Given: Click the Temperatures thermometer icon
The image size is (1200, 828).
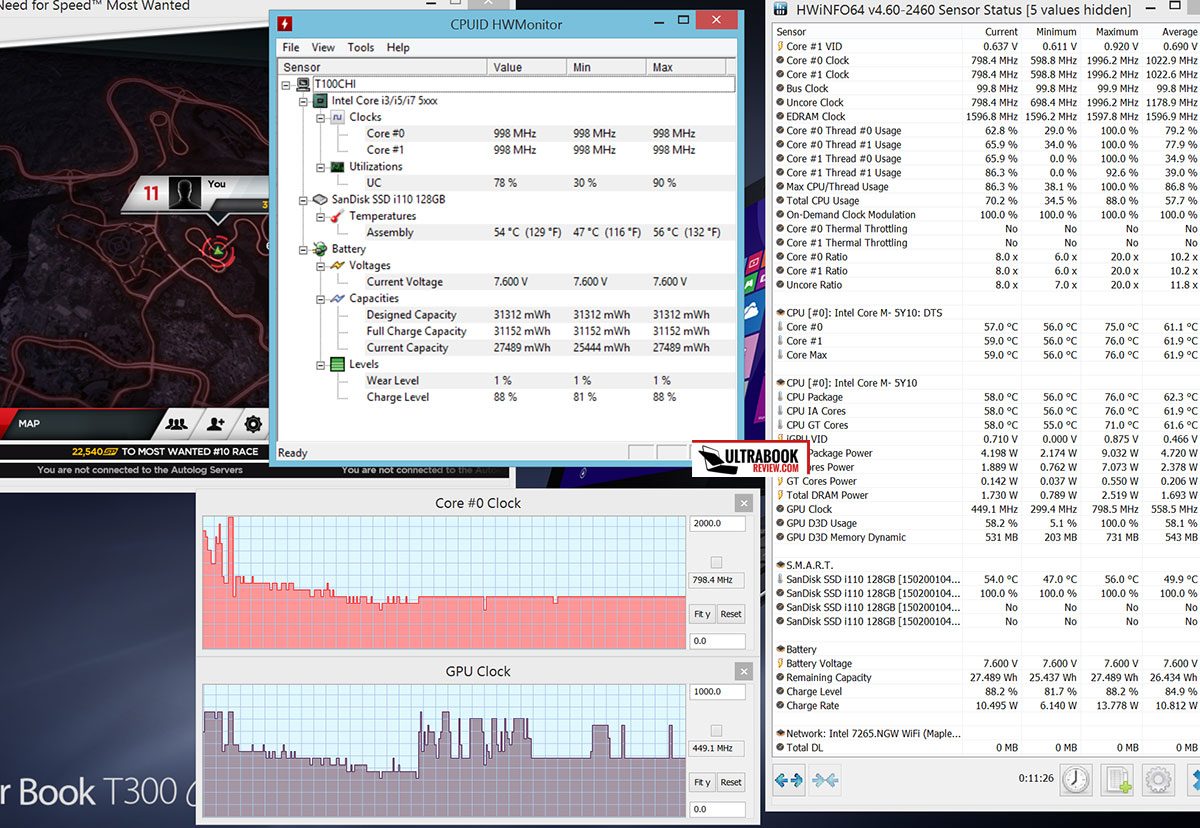Looking at the screenshot, I should [338, 216].
